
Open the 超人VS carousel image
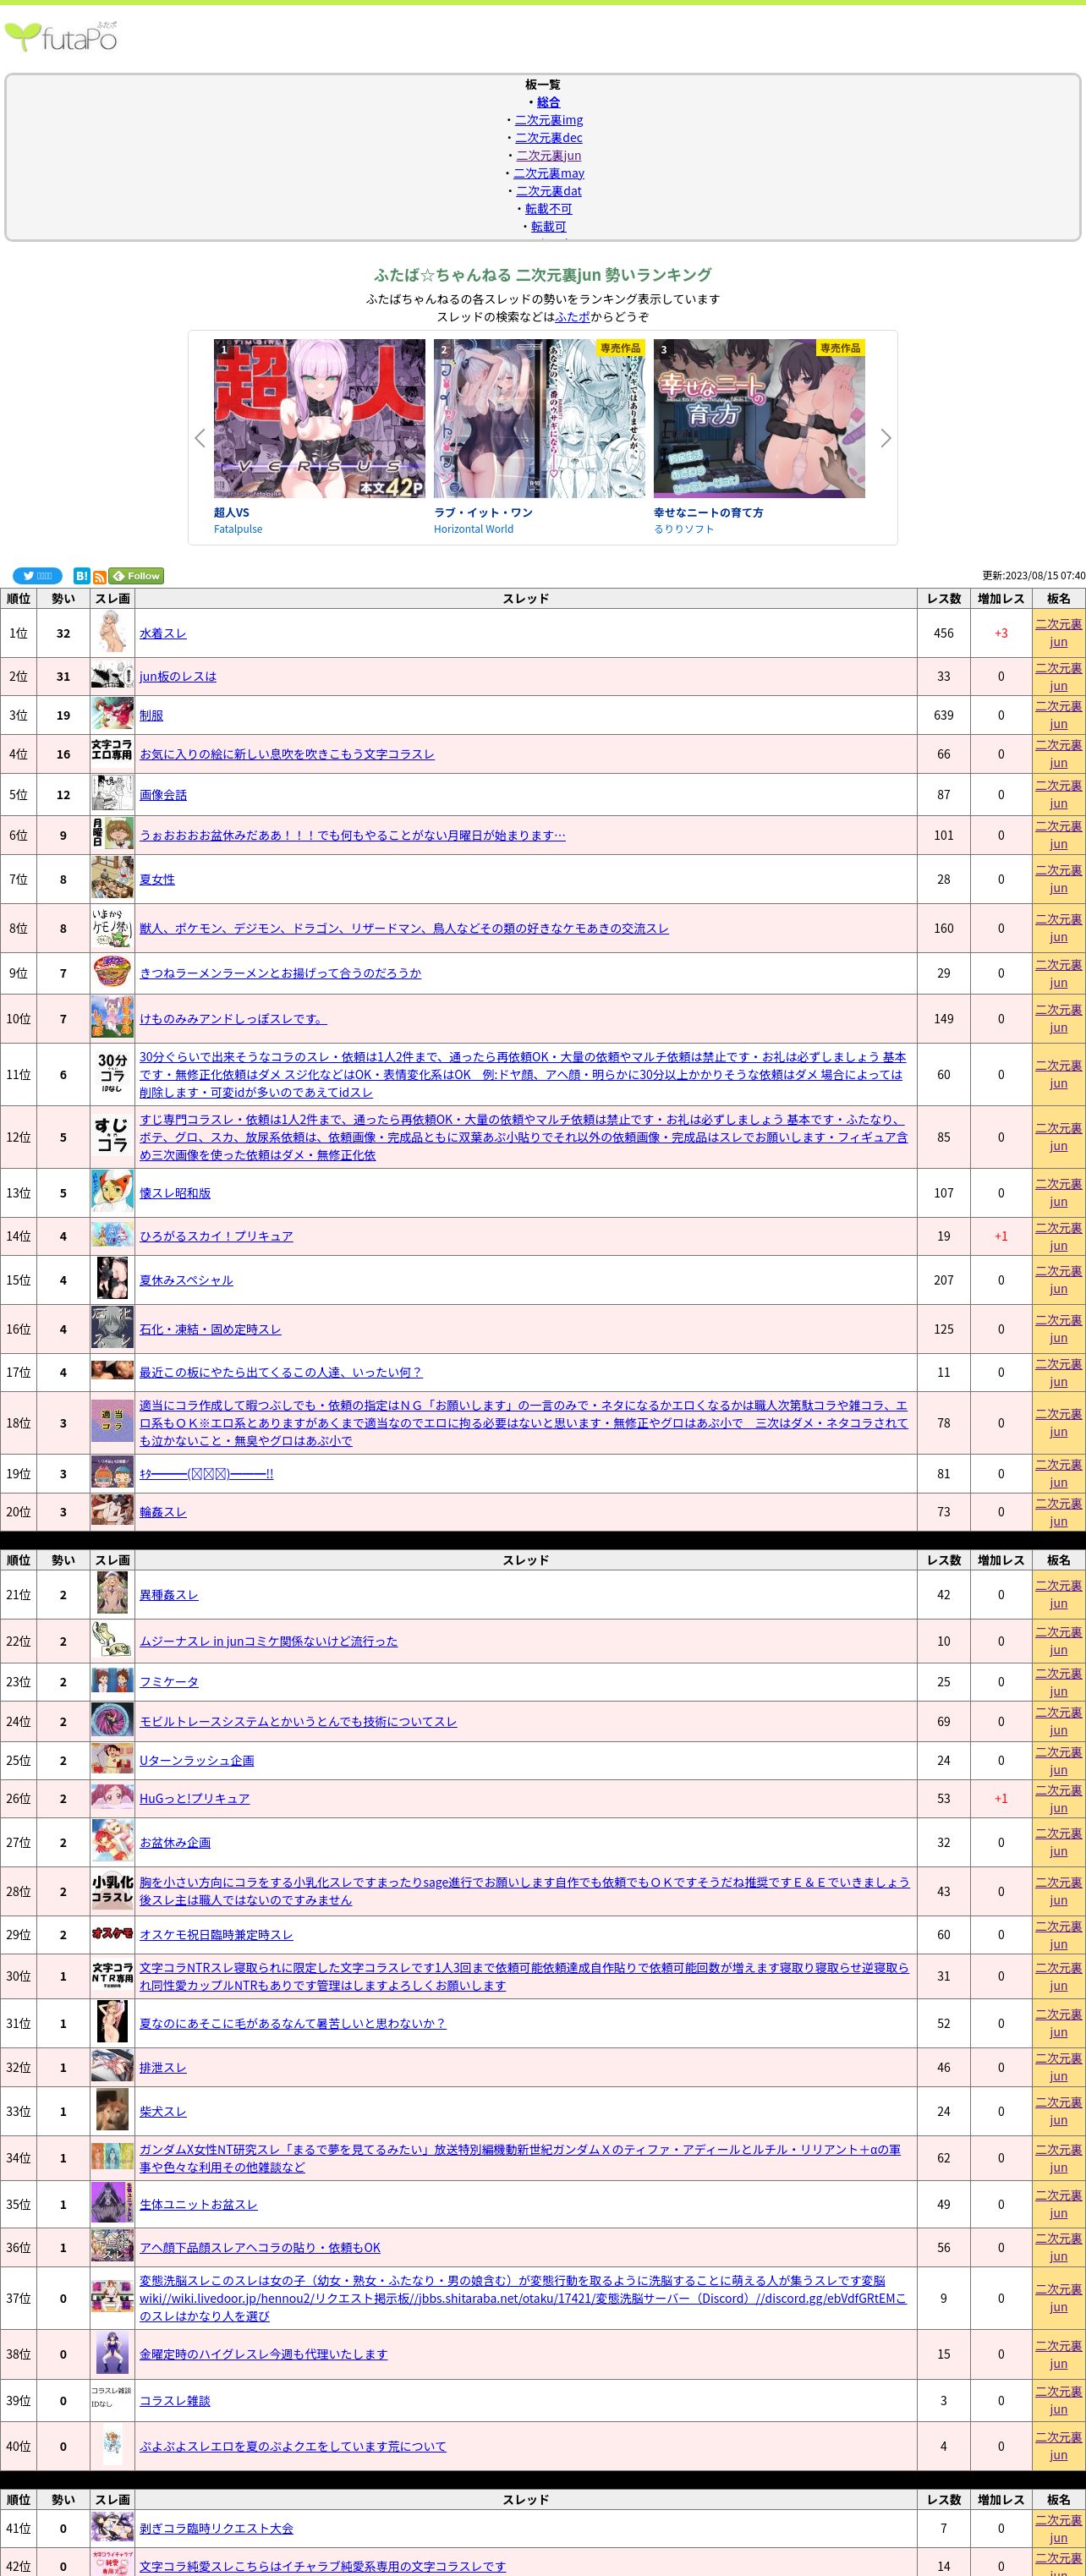click(x=319, y=418)
